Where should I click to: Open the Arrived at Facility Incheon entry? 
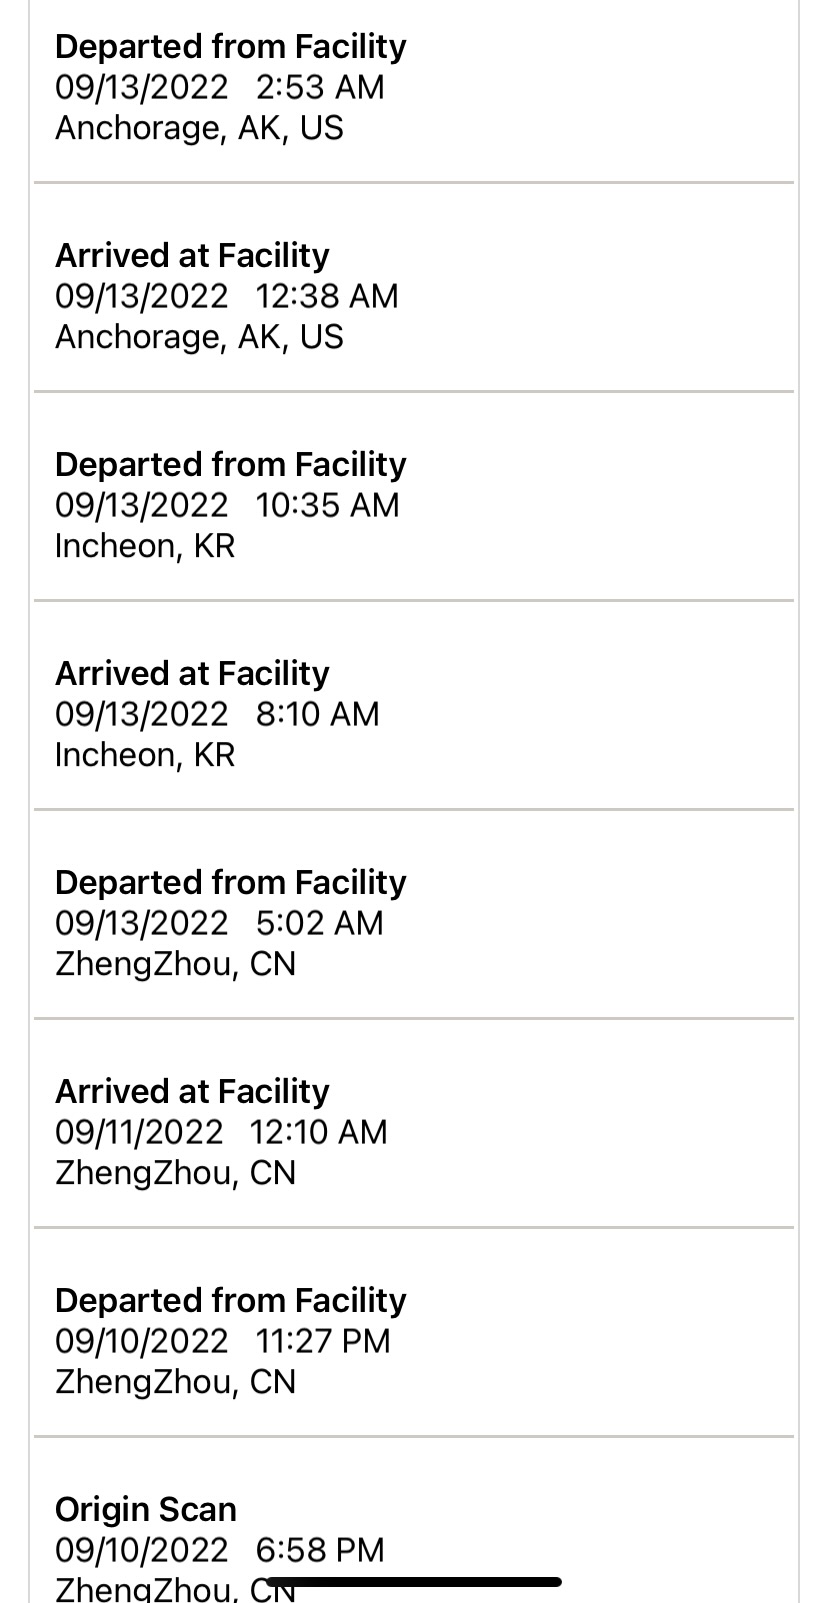(414, 705)
